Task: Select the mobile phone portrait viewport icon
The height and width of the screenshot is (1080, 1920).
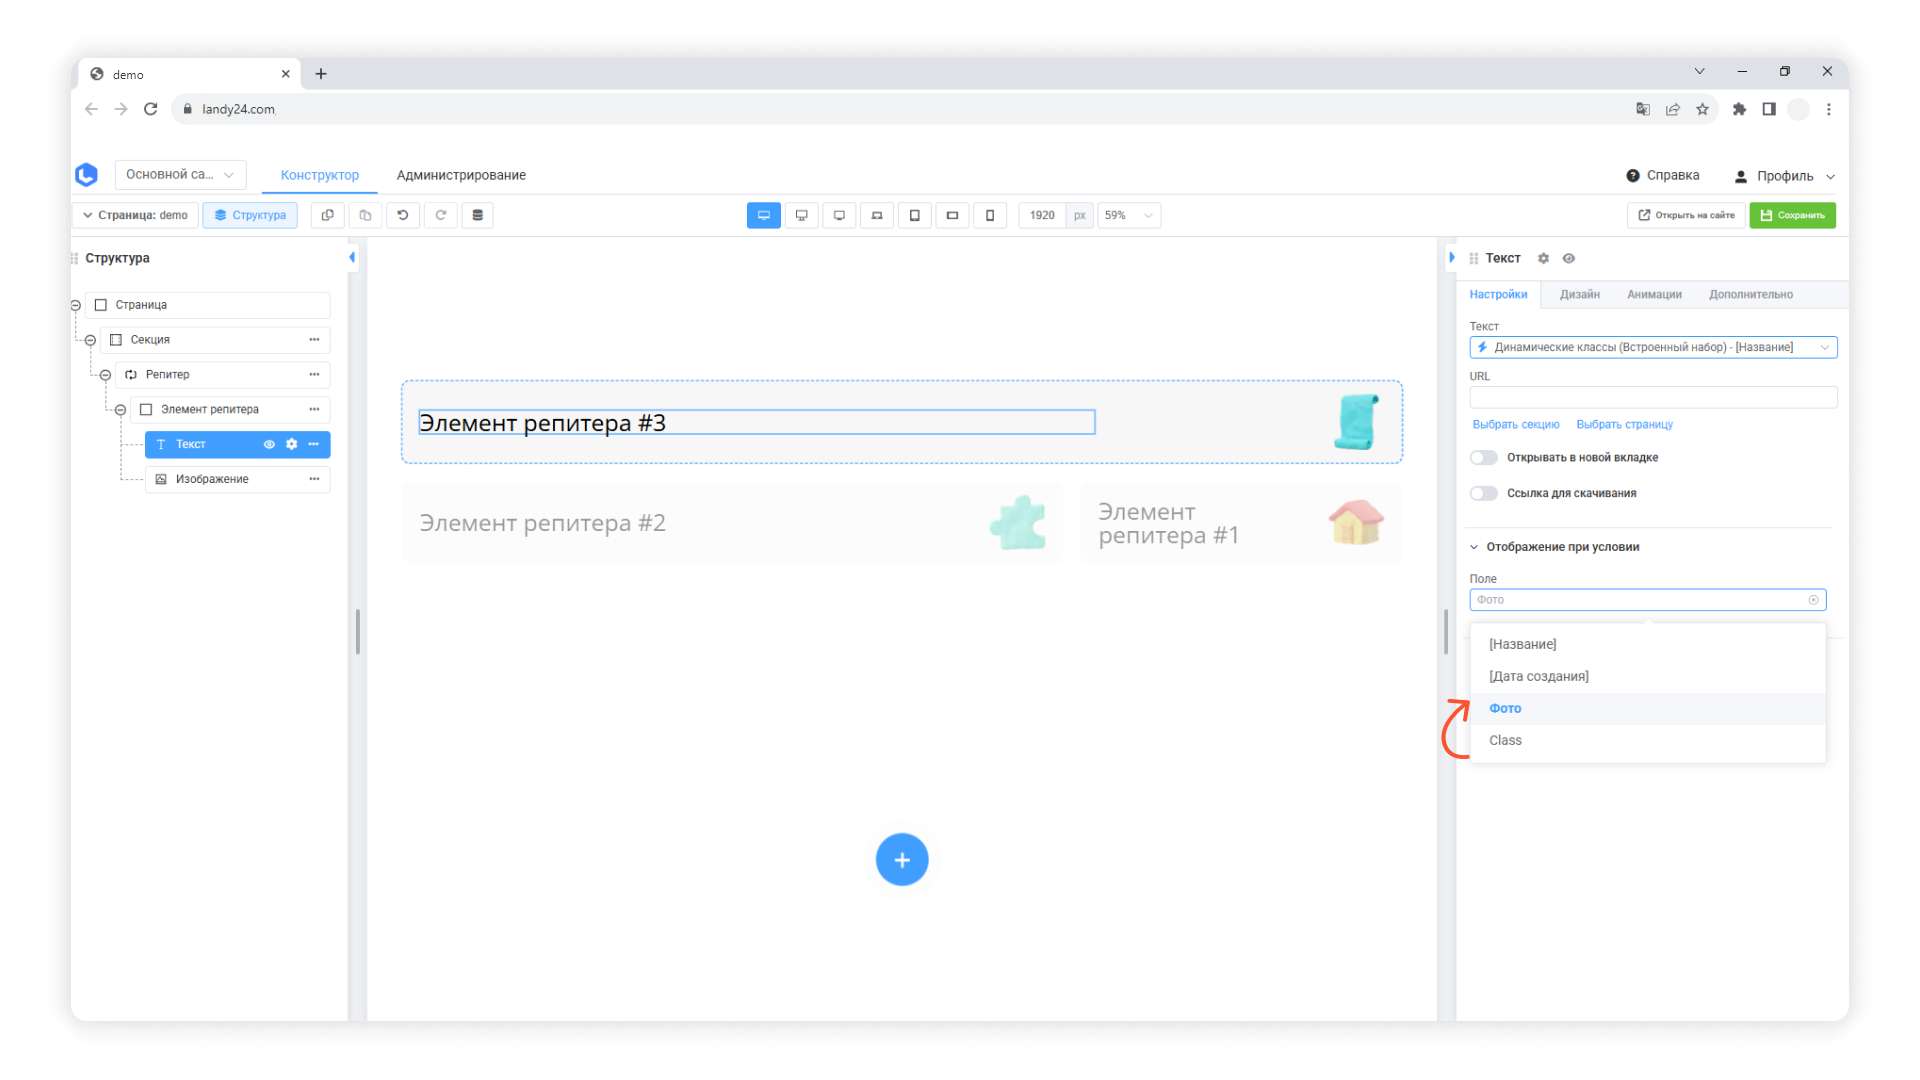Action: coord(990,215)
